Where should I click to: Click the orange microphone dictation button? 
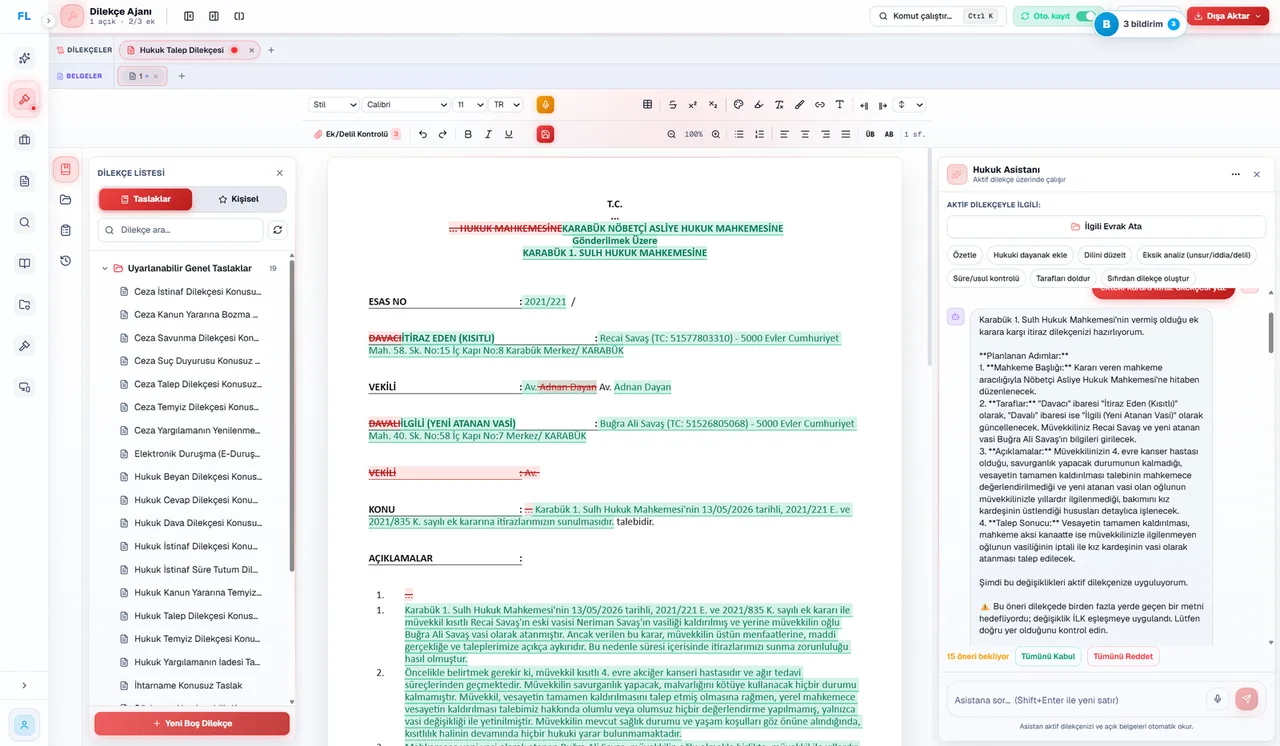[x=545, y=105]
